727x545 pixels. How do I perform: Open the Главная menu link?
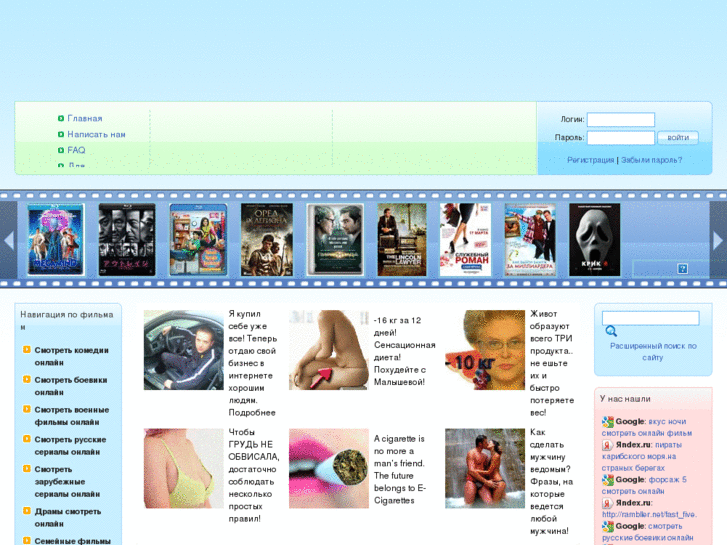pyautogui.click(x=85, y=119)
